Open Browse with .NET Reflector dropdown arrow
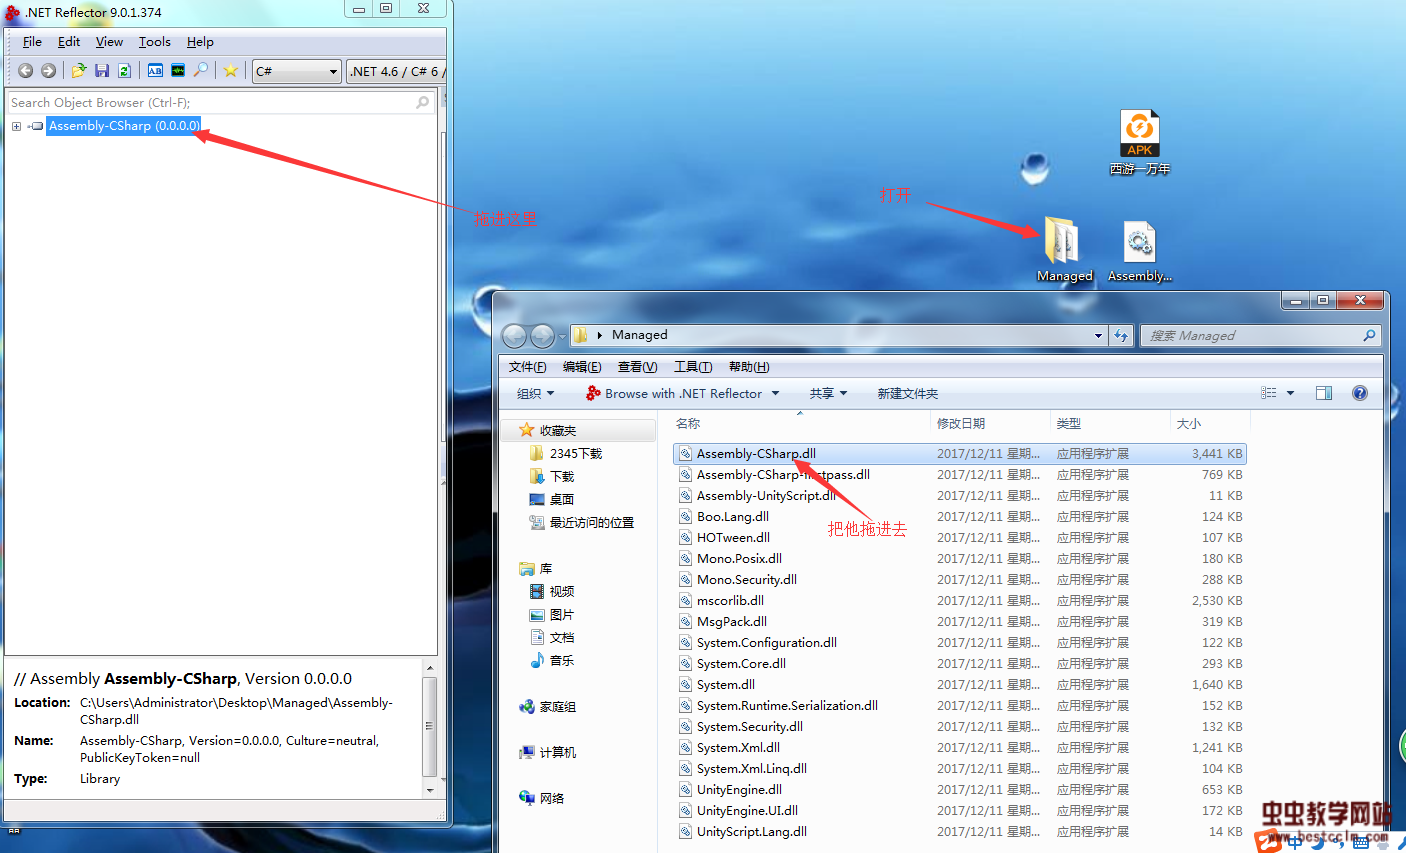The width and height of the screenshot is (1406, 853). click(x=775, y=393)
